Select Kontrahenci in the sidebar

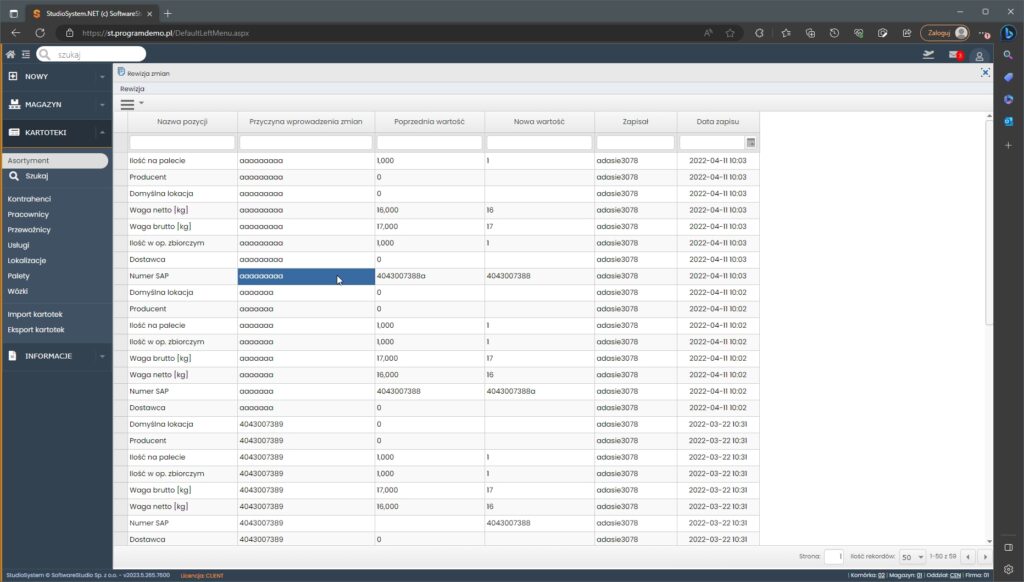coord(29,199)
